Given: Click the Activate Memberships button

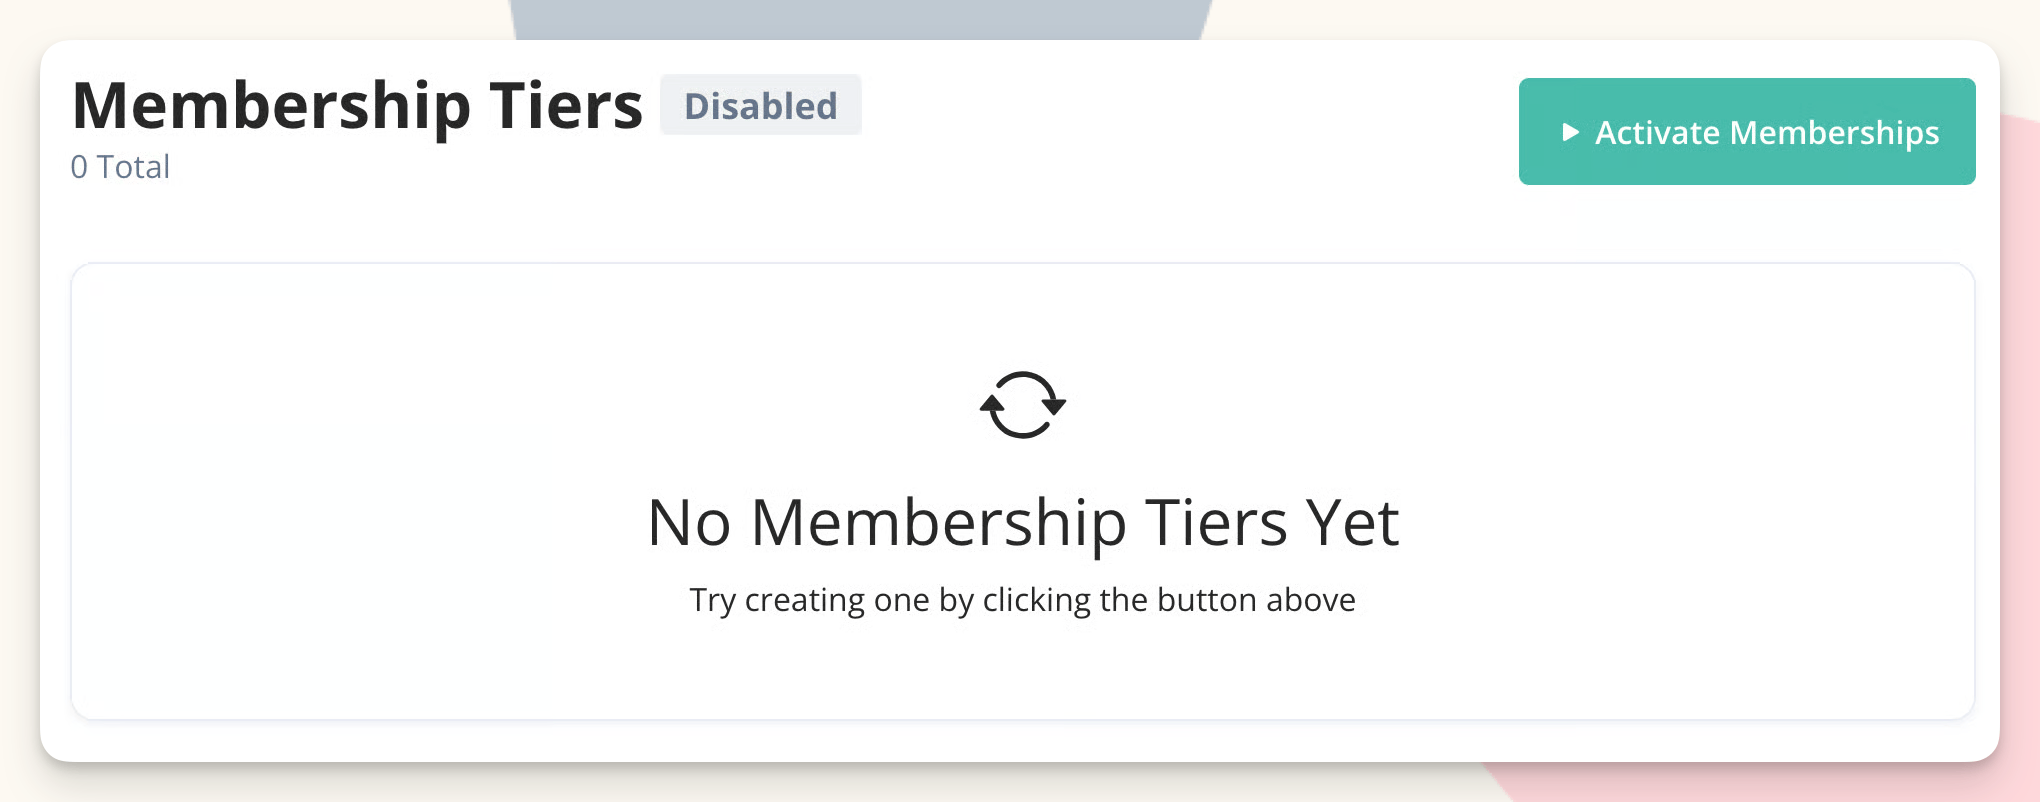Looking at the screenshot, I should (1747, 131).
